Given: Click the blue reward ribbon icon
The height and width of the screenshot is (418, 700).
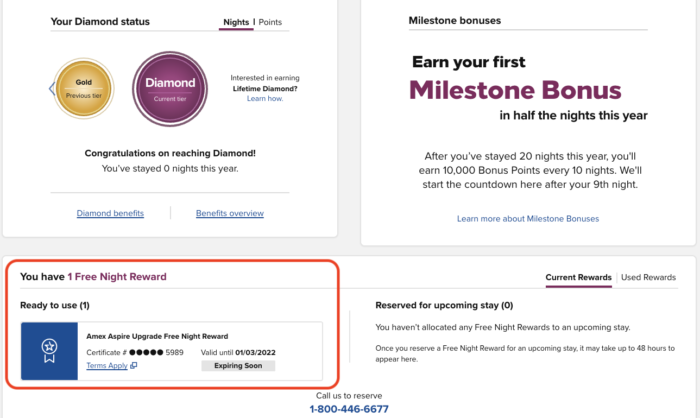Looking at the screenshot, I should point(49,351).
